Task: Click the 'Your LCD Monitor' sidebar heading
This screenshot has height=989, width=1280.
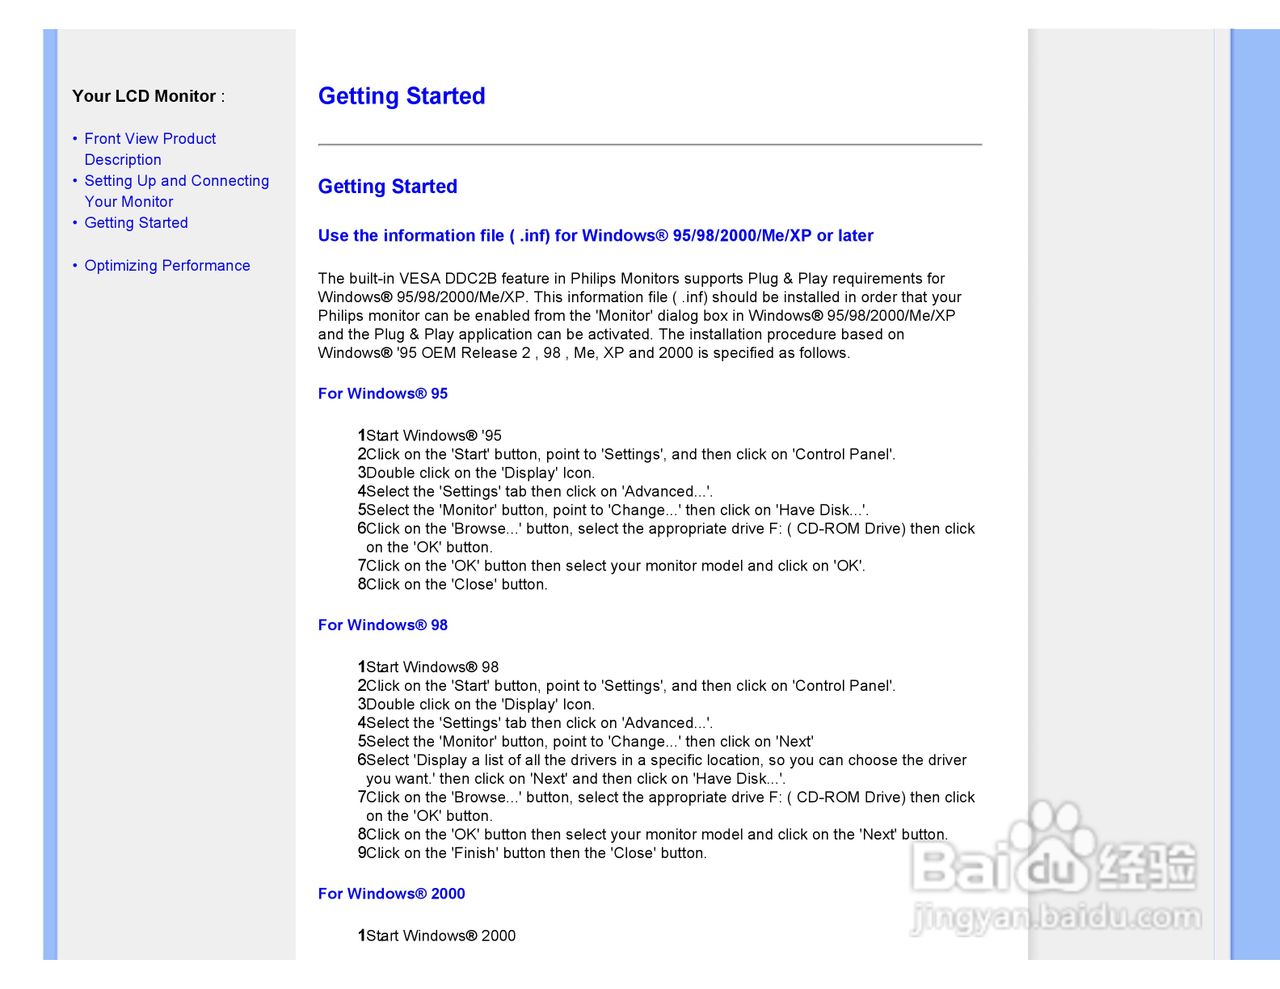Action: 147,96
